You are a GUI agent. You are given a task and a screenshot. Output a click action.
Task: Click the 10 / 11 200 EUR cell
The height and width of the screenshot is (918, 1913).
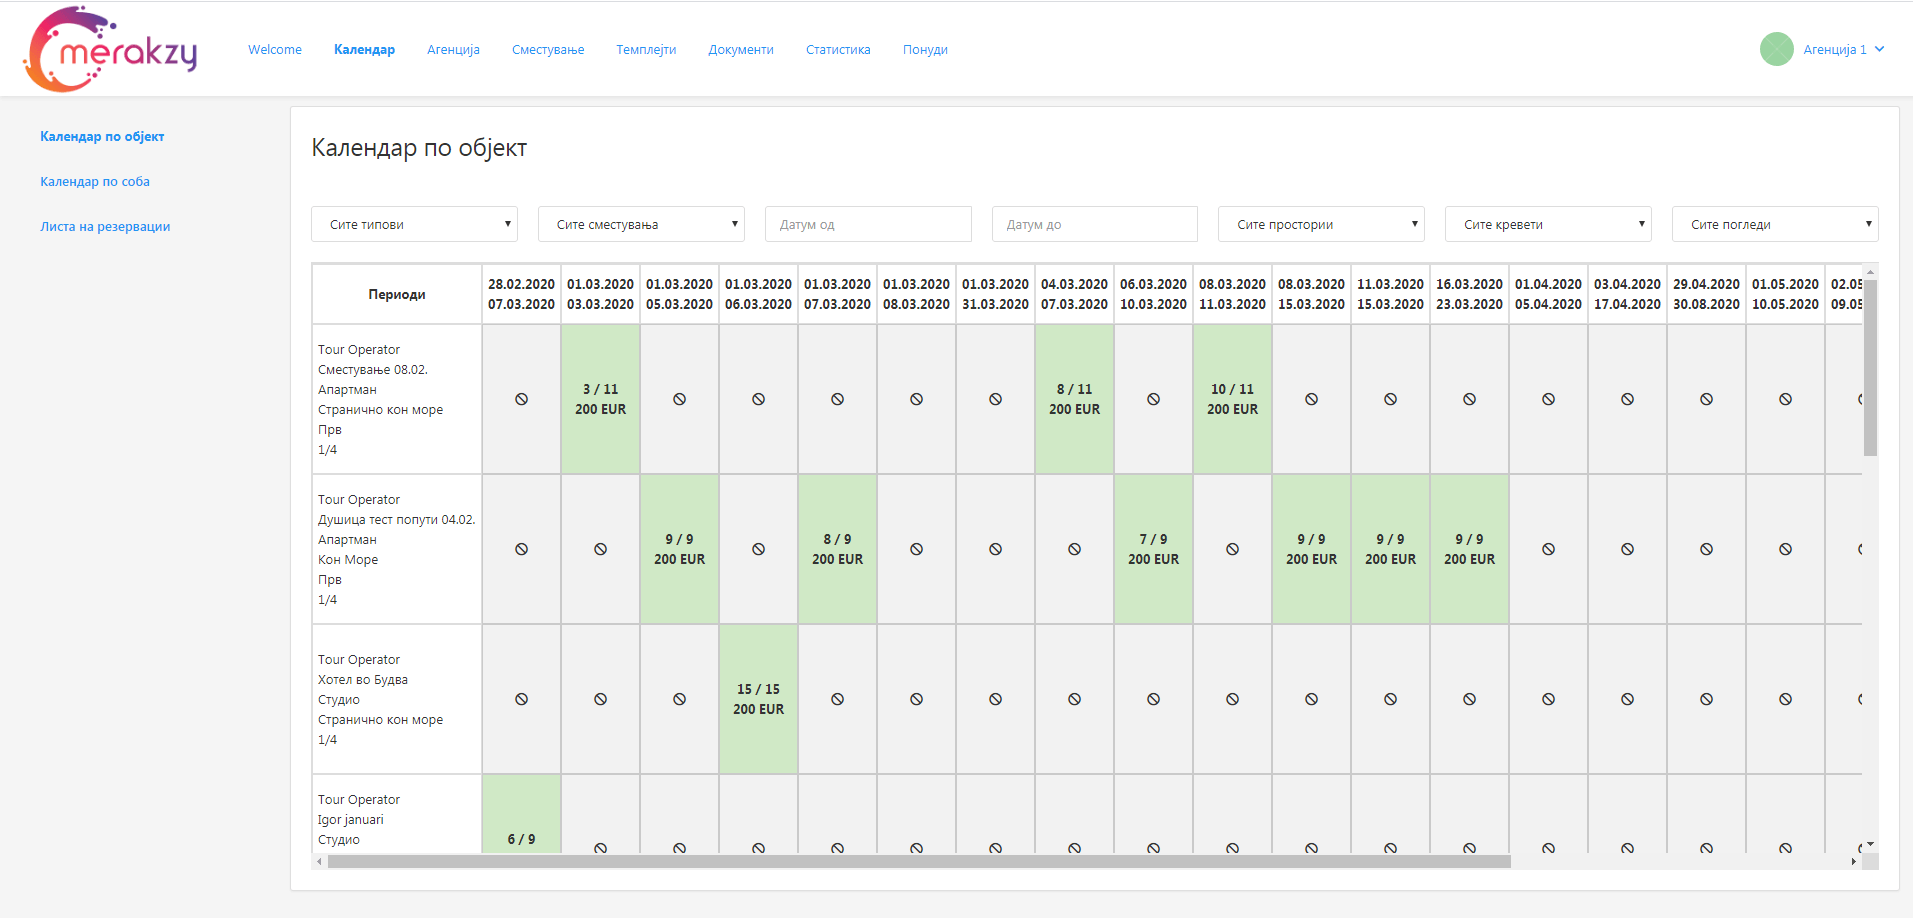[x=1232, y=399]
